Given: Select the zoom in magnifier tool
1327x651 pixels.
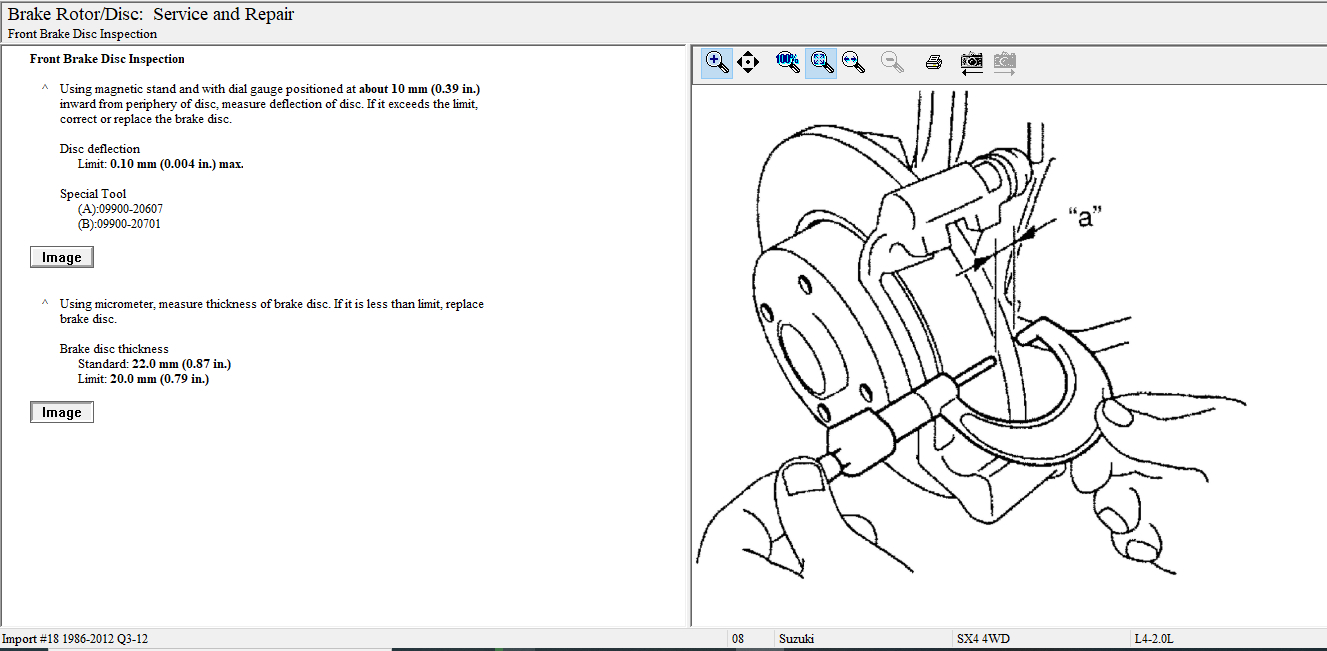Looking at the screenshot, I should pos(717,62).
